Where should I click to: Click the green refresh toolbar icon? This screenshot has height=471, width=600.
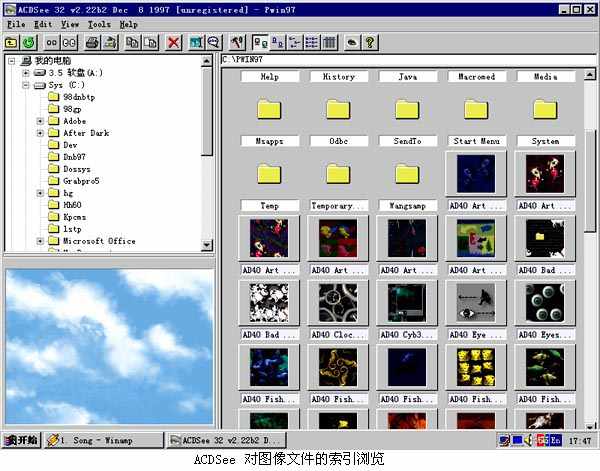(x=29, y=43)
